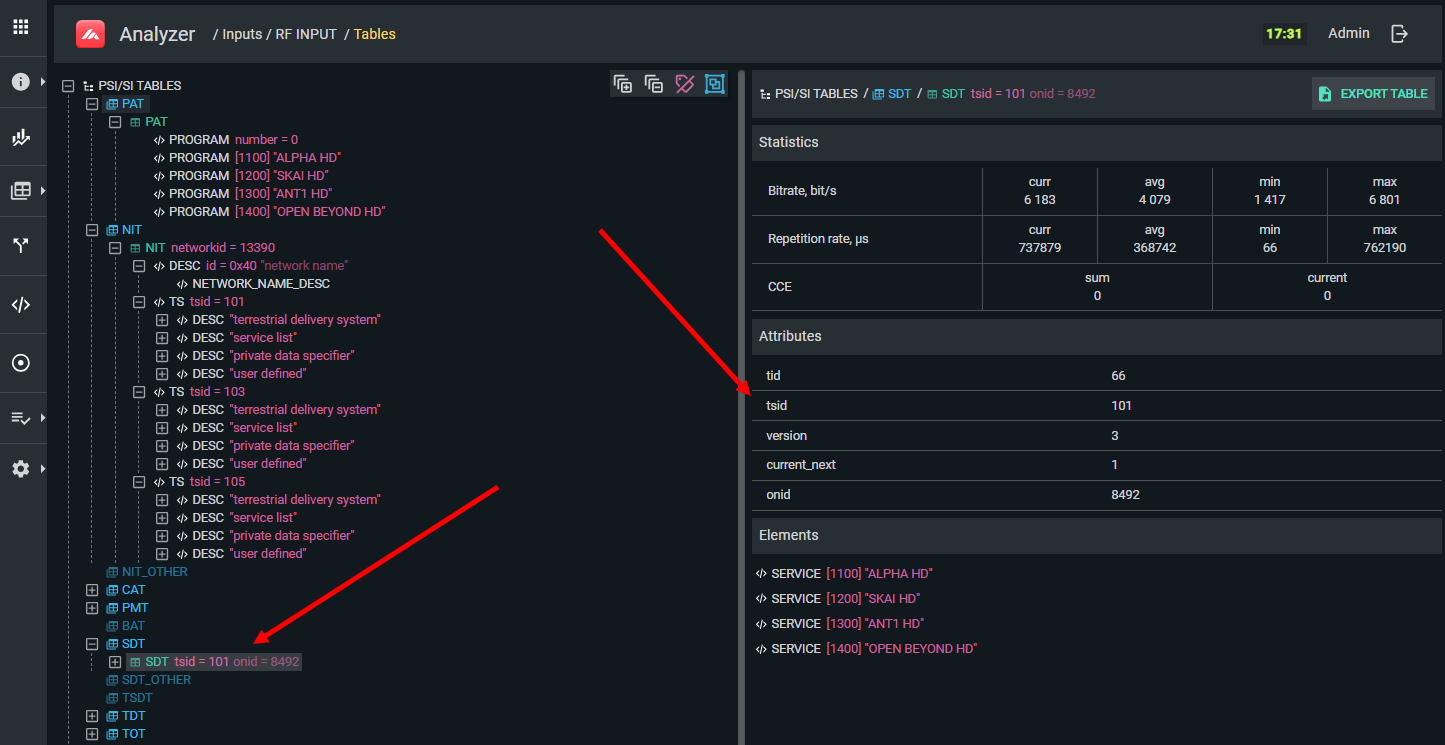Toggle the blue overlapping squares icon
The width and height of the screenshot is (1445, 745).
pos(714,84)
